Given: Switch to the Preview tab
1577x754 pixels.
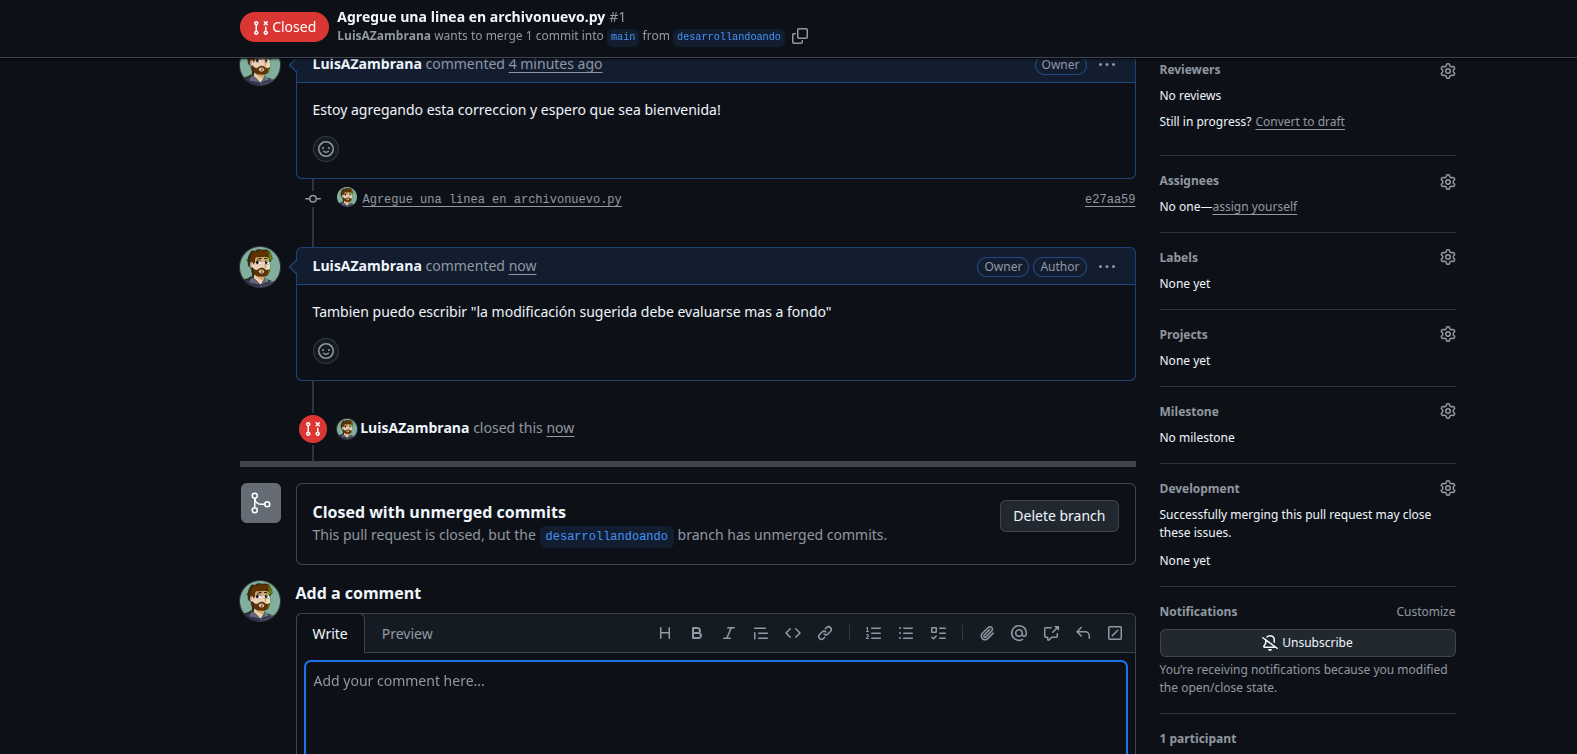Looking at the screenshot, I should point(407,634).
